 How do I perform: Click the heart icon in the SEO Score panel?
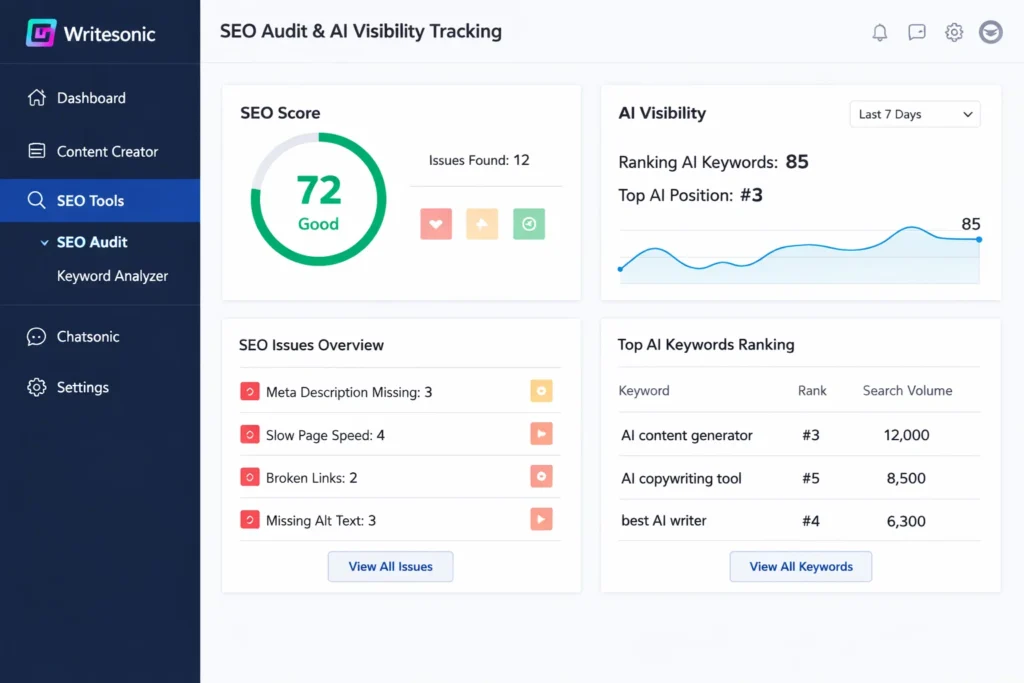coord(436,223)
